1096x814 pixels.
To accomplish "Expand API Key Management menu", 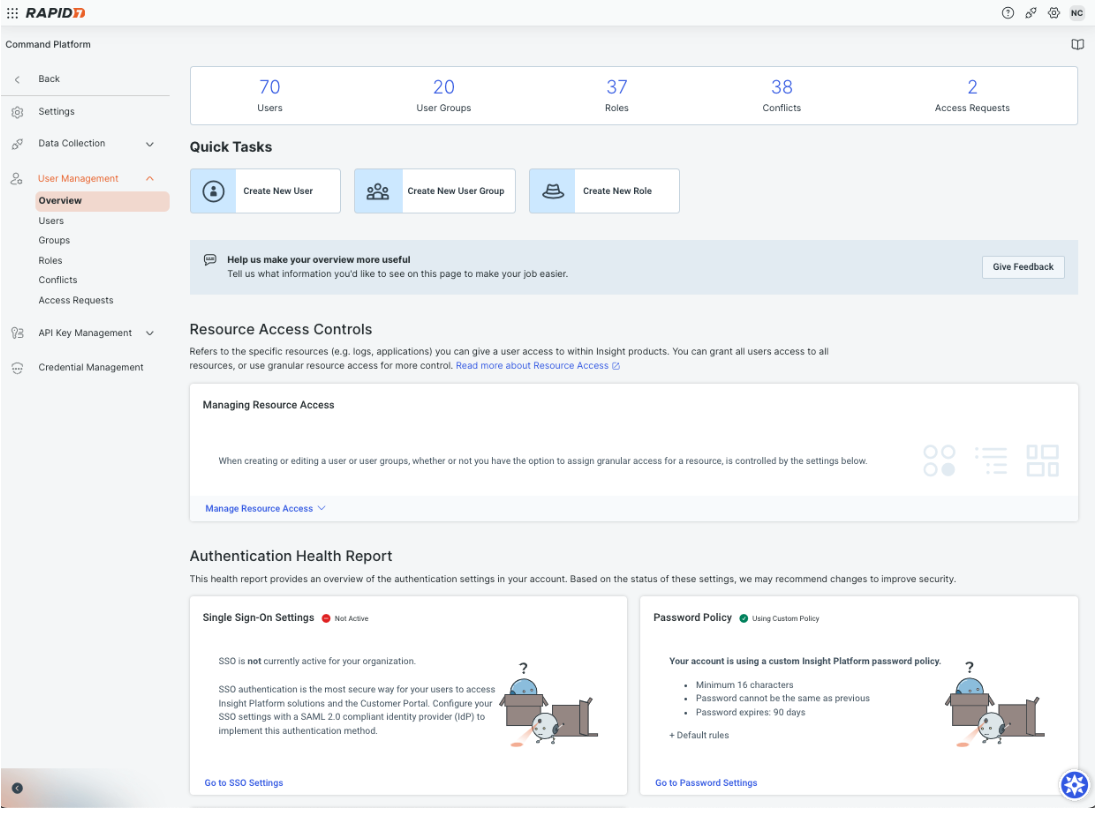I will click(150, 333).
